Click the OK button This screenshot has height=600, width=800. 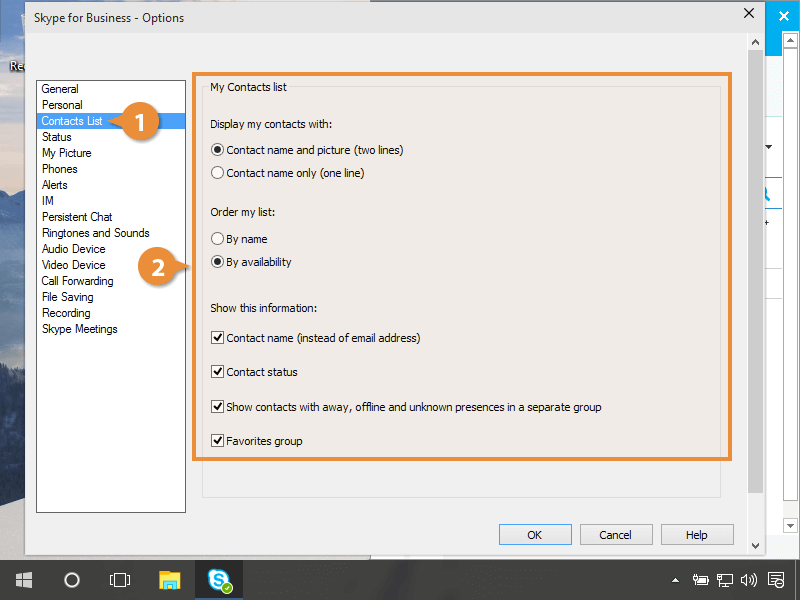(x=535, y=535)
